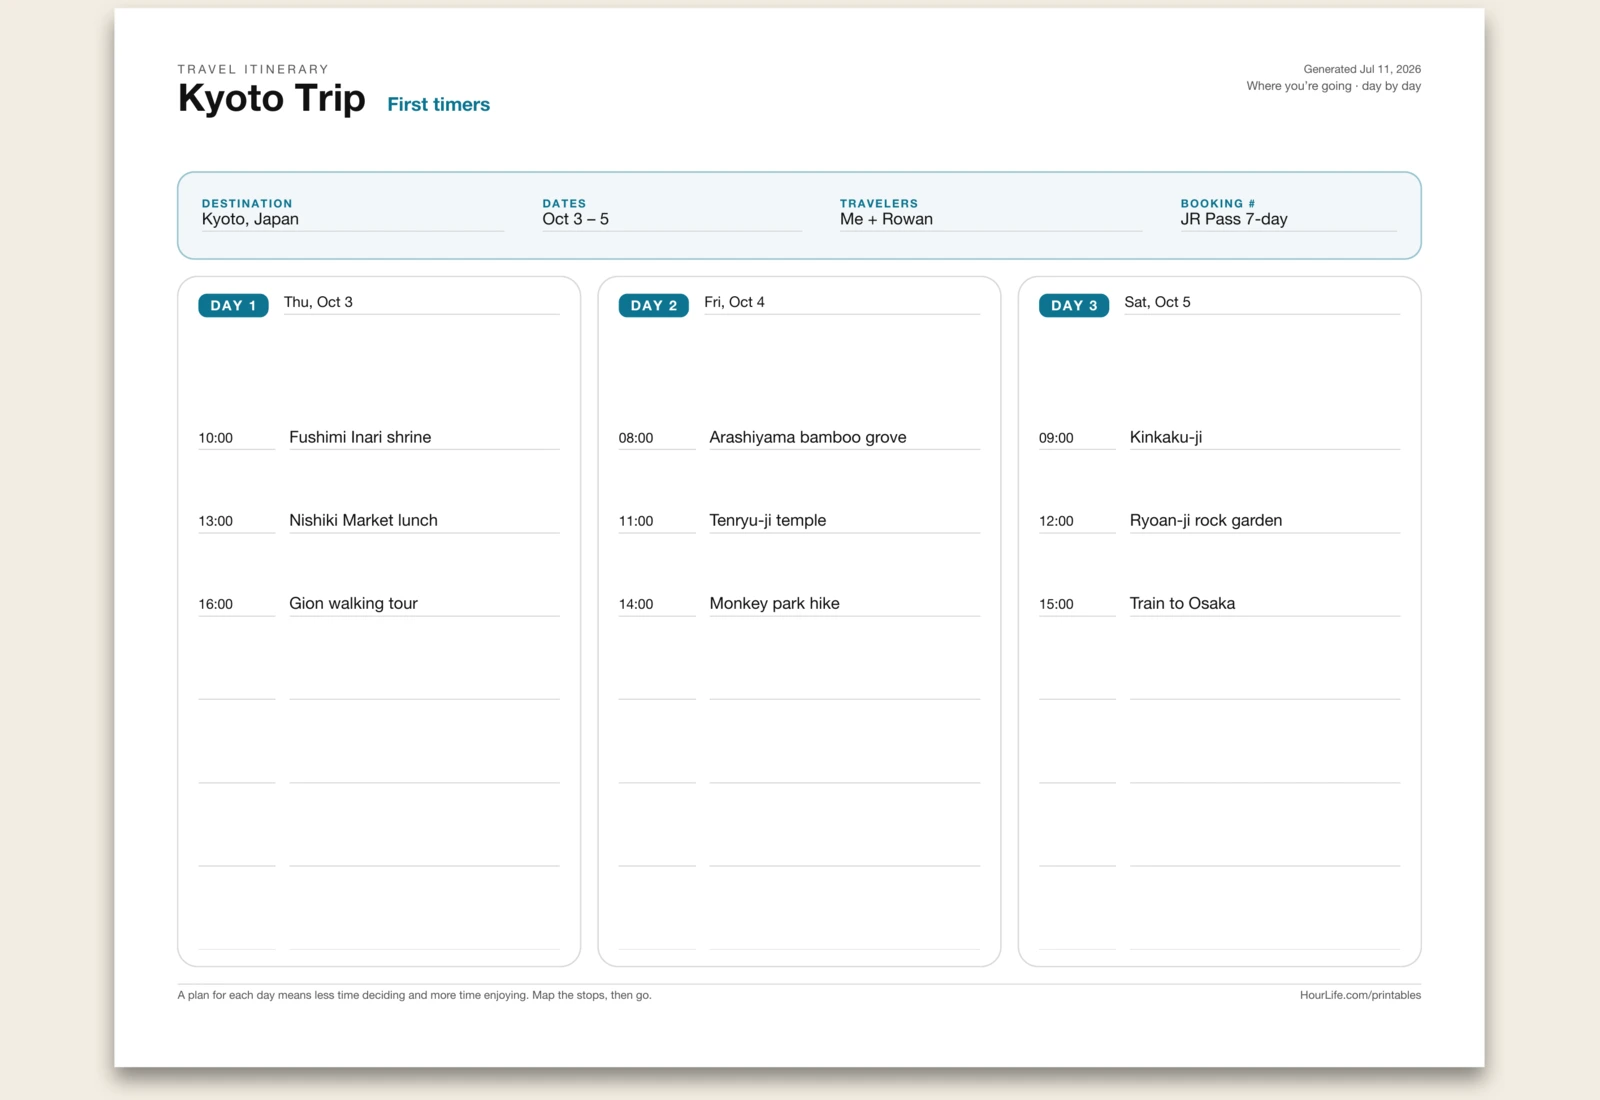This screenshot has width=1600, height=1100.
Task: Click the DAY 3 badge
Action: point(1073,305)
